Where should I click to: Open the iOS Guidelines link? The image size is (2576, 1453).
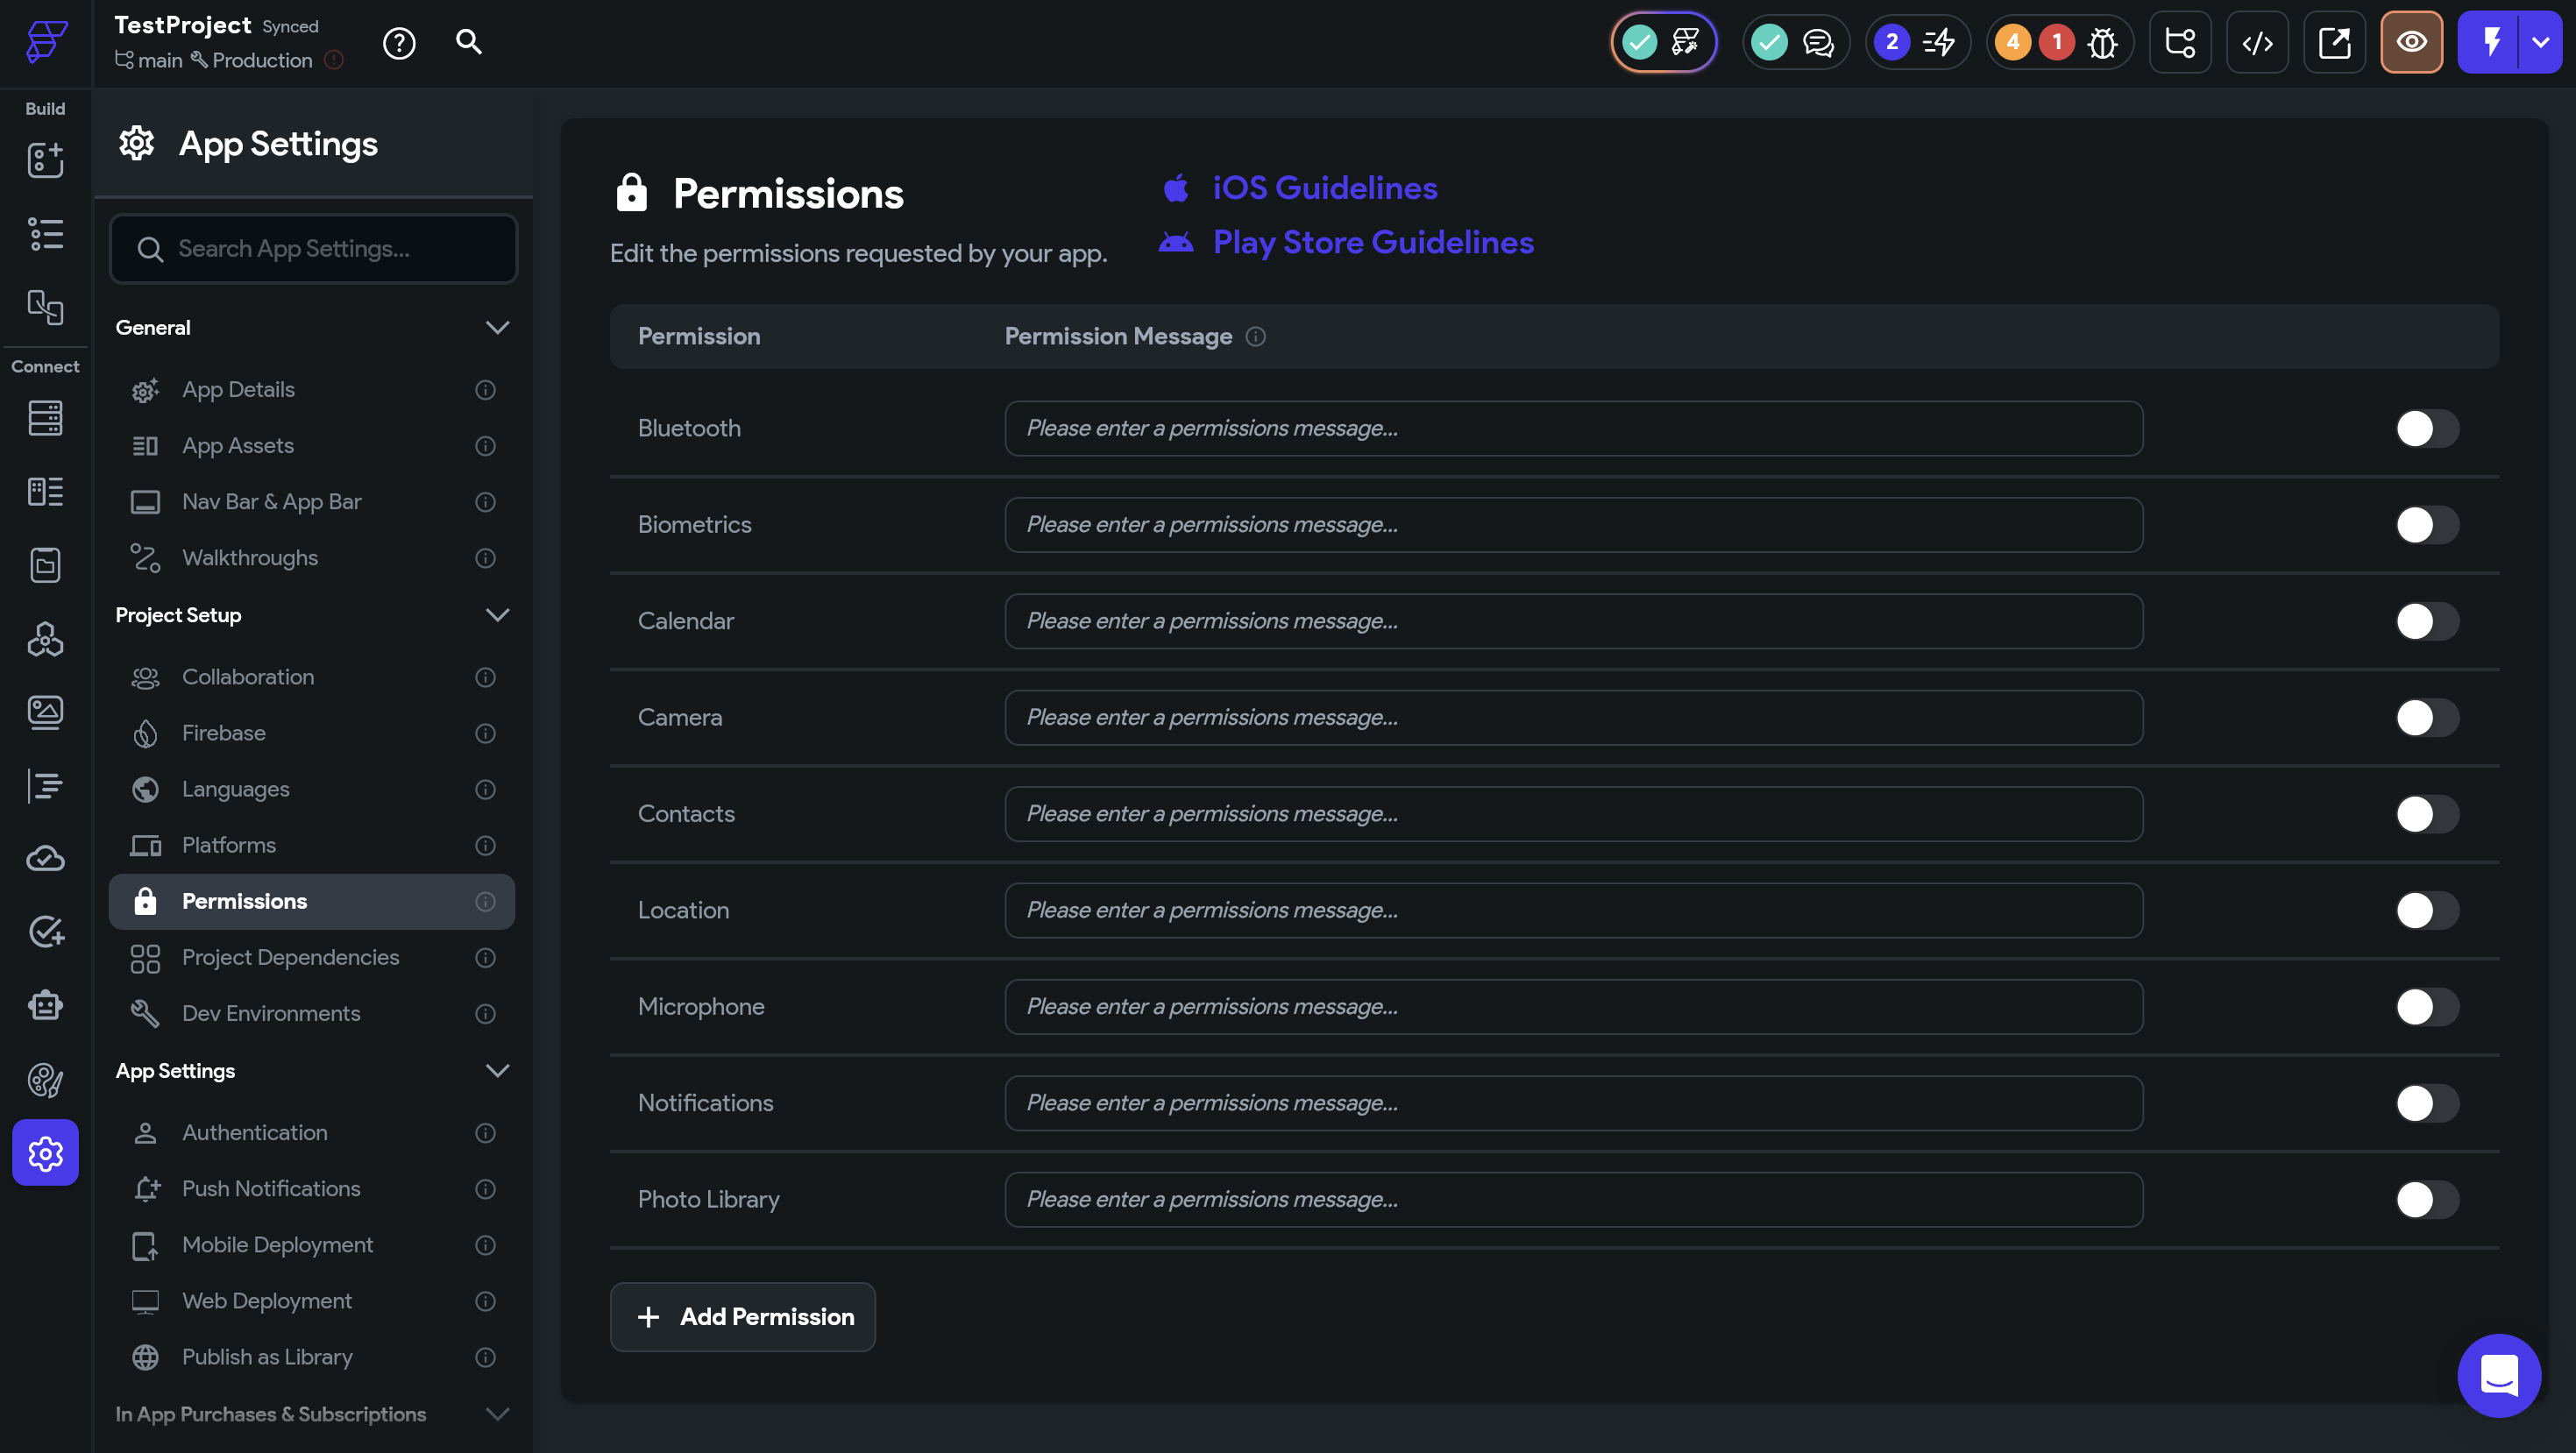(x=1324, y=188)
